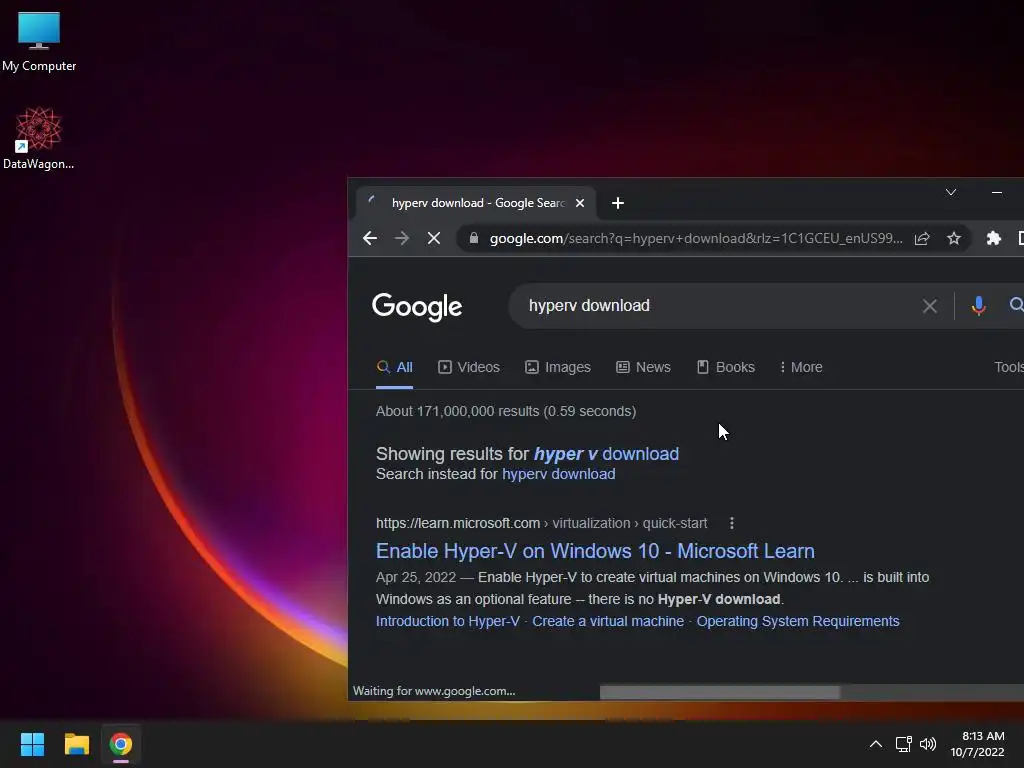Open the new tab plus button

[x=618, y=203]
